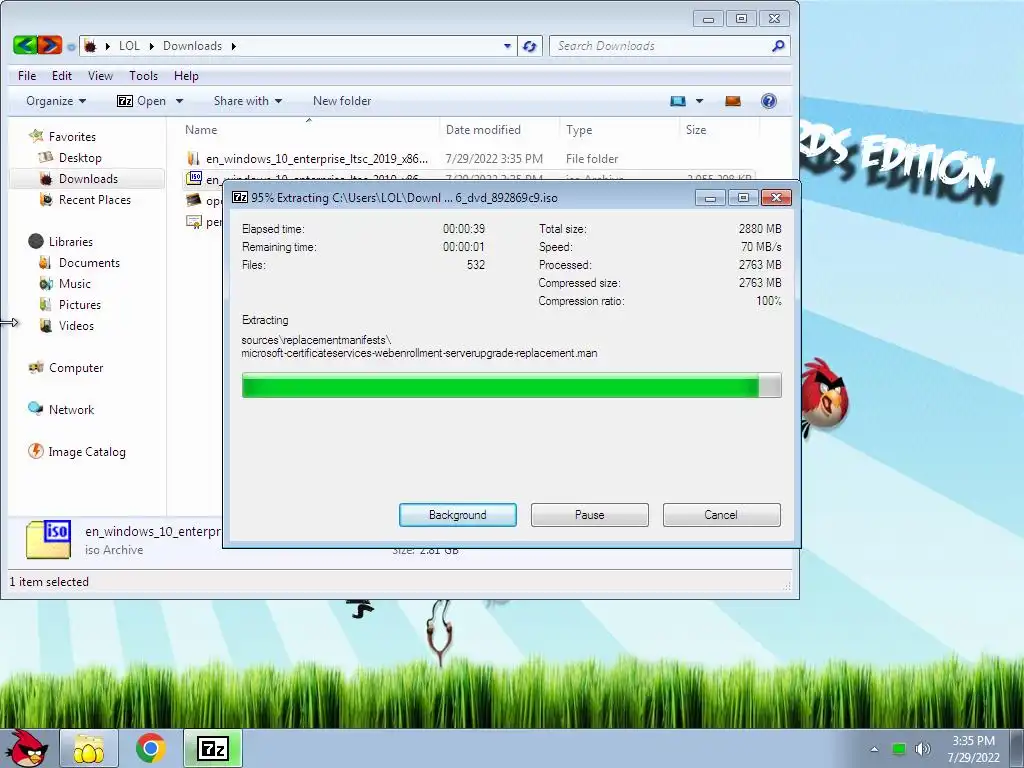Viewport: 1024px width, 768px height.
Task: Click the arrow after LOL in breadcrumb
Action: point(152,46)
